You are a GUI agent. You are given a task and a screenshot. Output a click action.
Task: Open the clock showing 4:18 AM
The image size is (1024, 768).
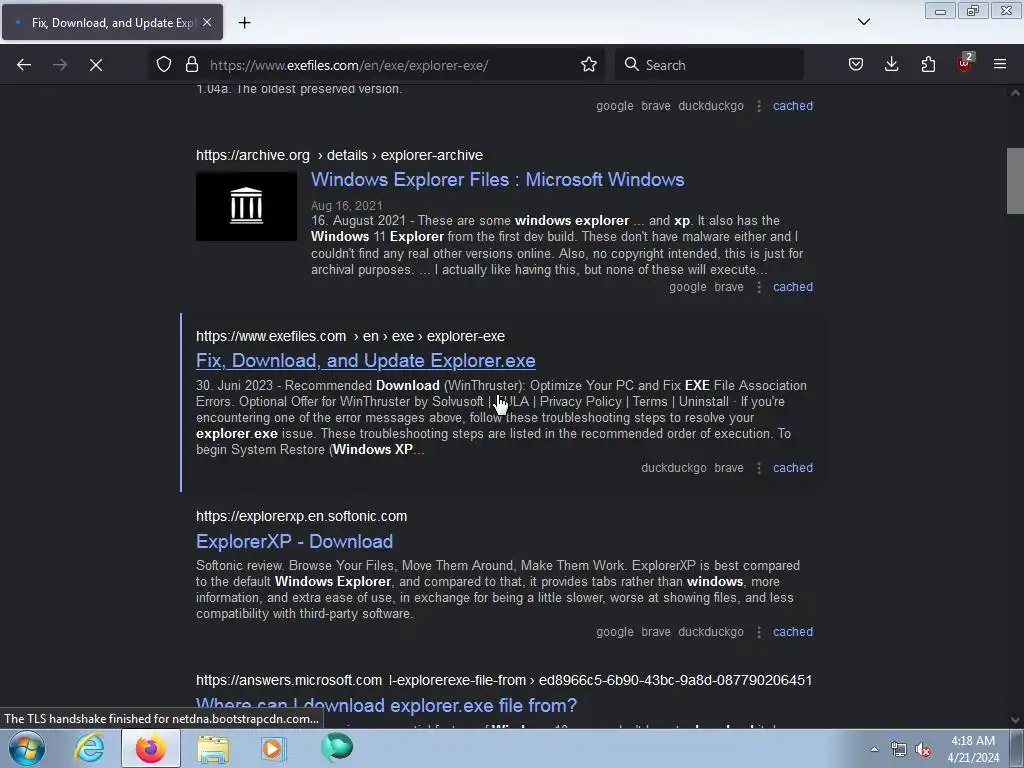click(973, 749)
